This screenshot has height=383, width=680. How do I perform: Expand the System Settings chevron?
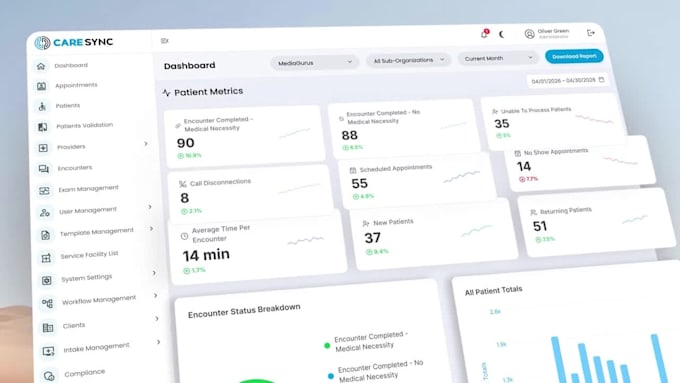click(x=154, y=273)
